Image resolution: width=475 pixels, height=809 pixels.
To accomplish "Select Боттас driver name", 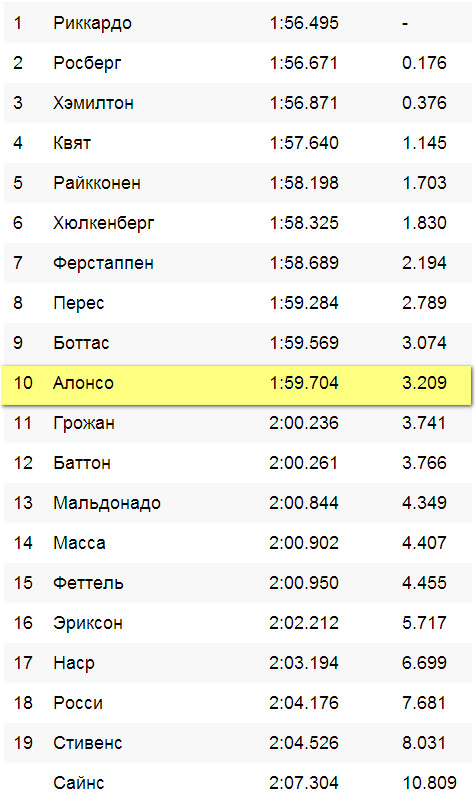I will [x=81, y=343].
